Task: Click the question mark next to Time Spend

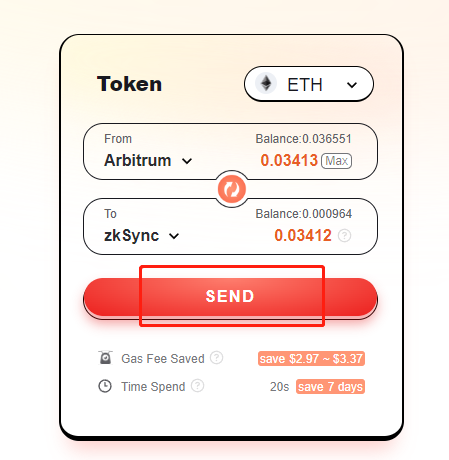Action: pos(197,386)
